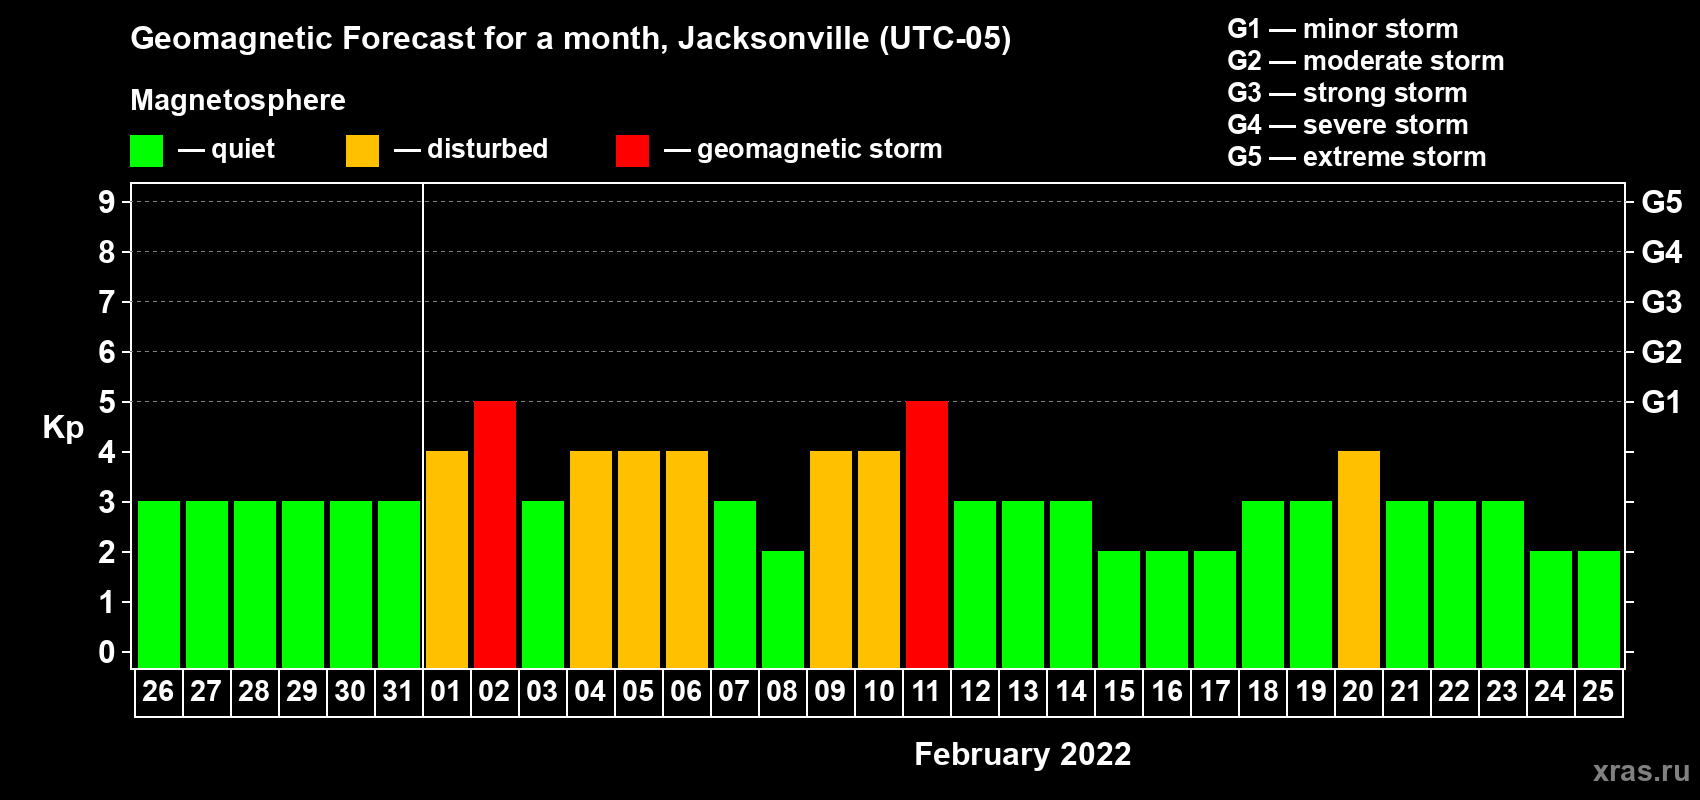Viewport: 1700px width, 800px height.
Task: Click the date label 18
Action: (1263, 692)
